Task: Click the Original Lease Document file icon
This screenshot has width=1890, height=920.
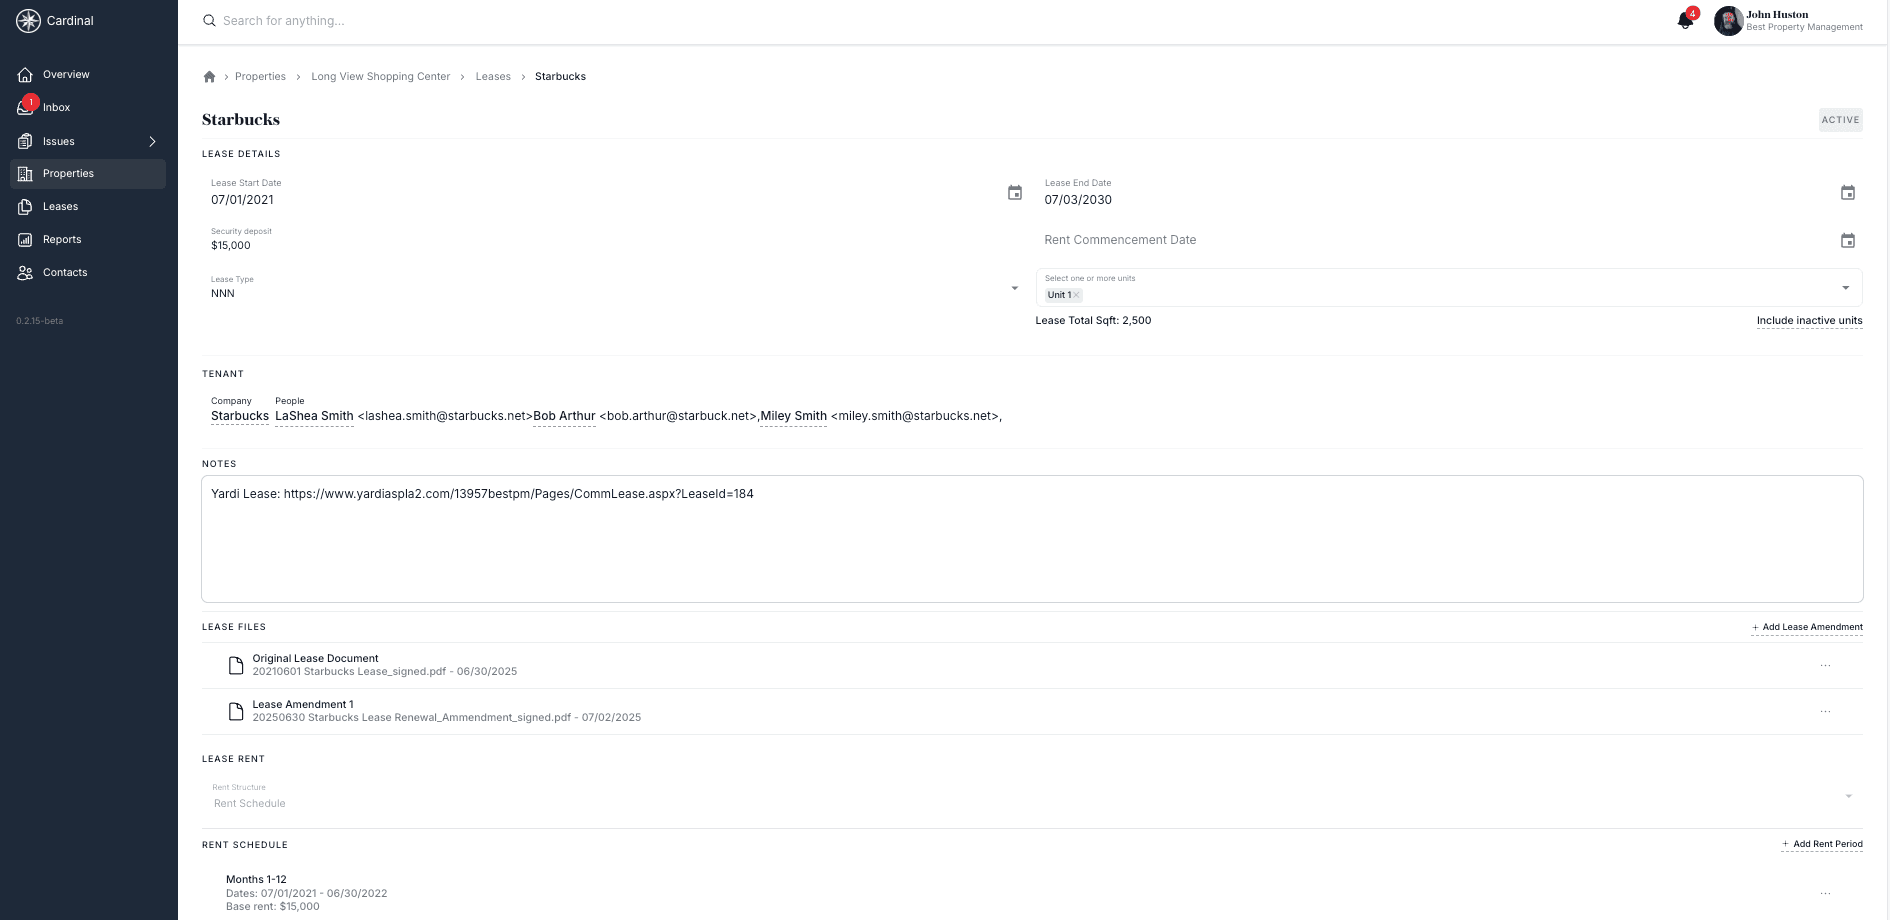Action: point(236,665)
